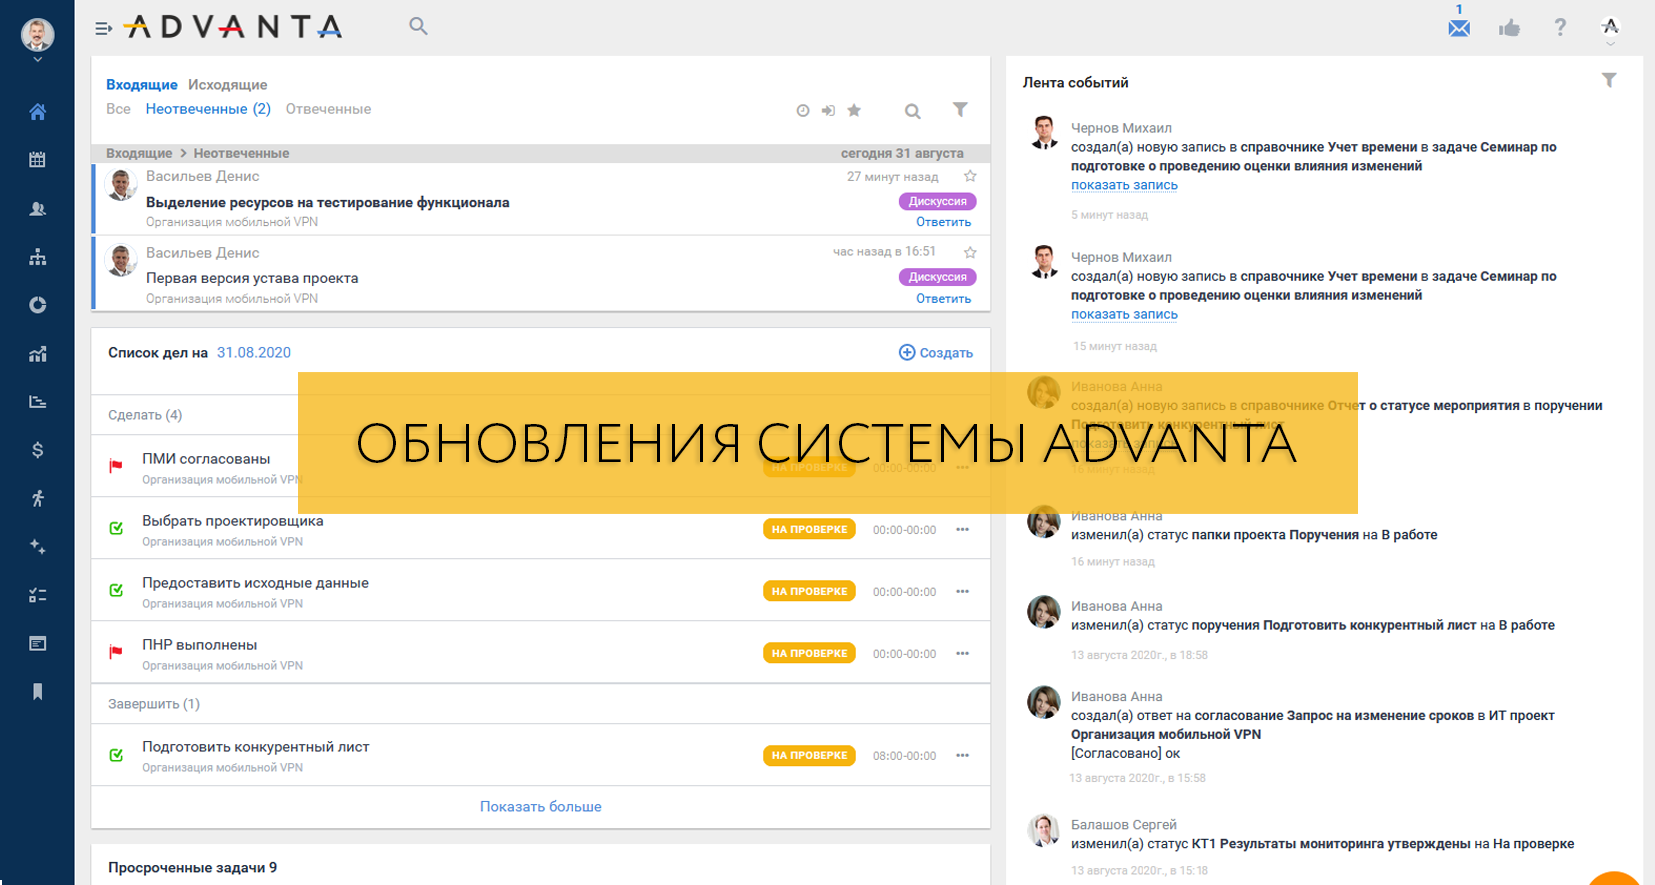Select the "Отвеченные" filter tab
The image size is (1655, 885).
tap(328, 109)
